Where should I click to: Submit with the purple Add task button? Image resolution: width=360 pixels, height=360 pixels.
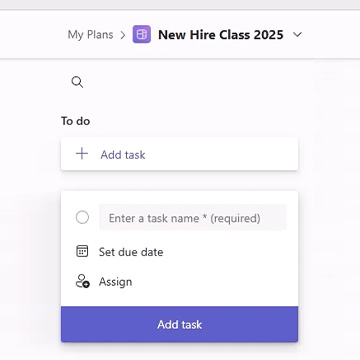179,324
